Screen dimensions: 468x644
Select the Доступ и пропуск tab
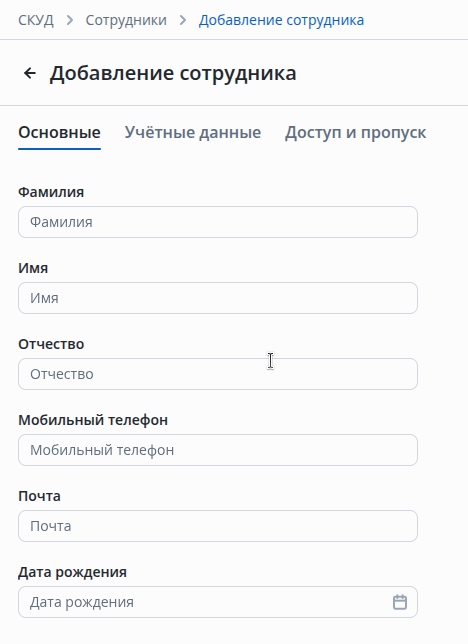[355, 133]
